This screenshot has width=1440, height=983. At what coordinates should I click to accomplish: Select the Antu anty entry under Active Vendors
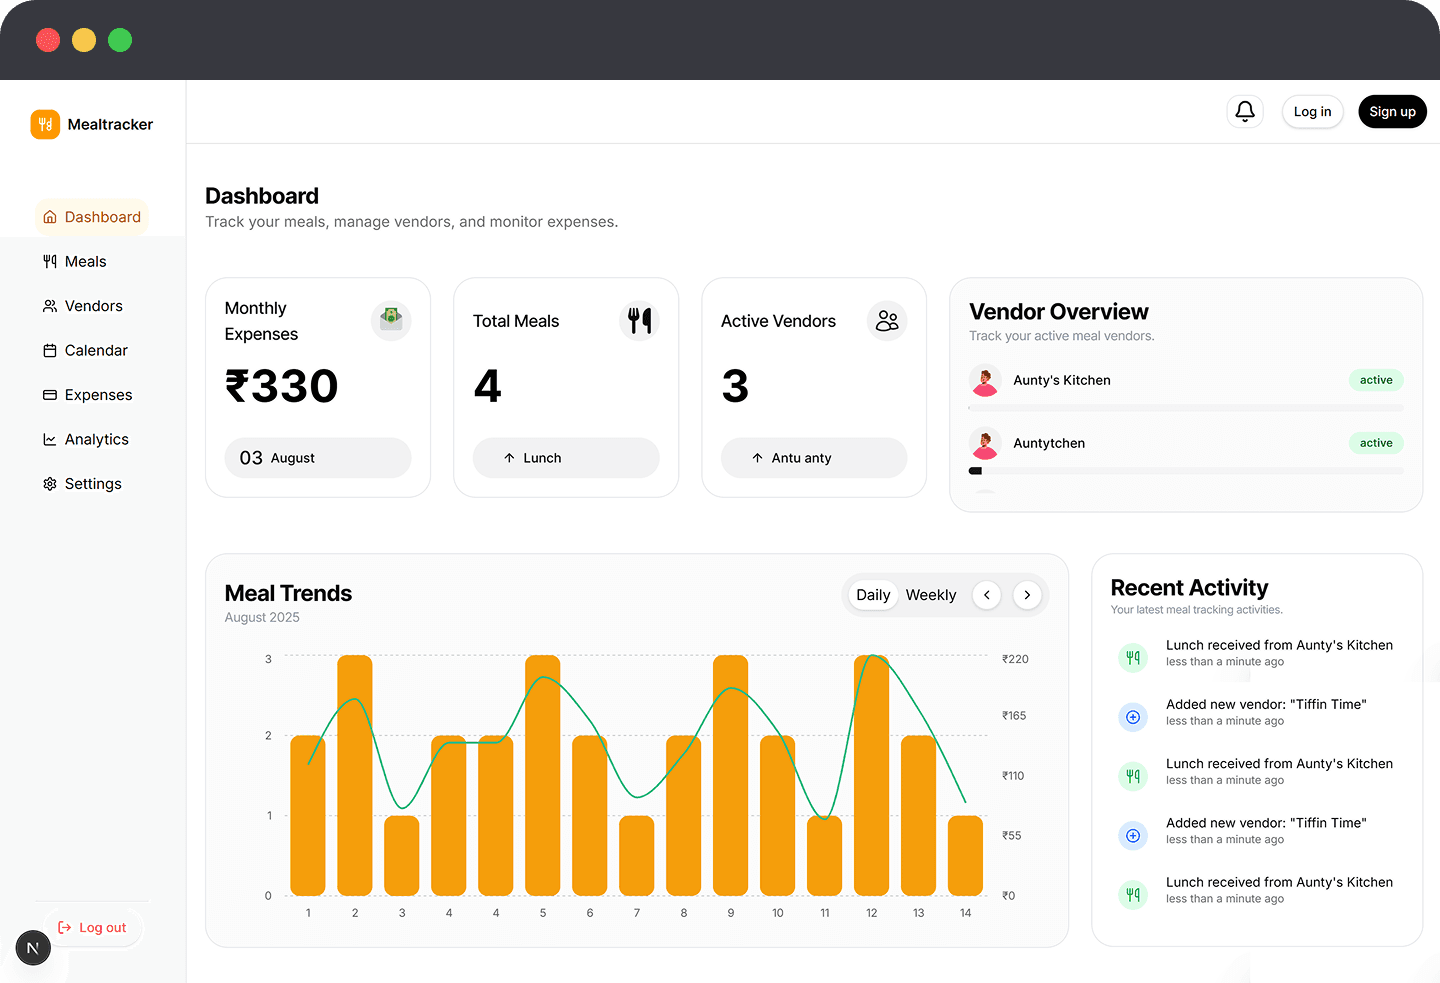814,457
